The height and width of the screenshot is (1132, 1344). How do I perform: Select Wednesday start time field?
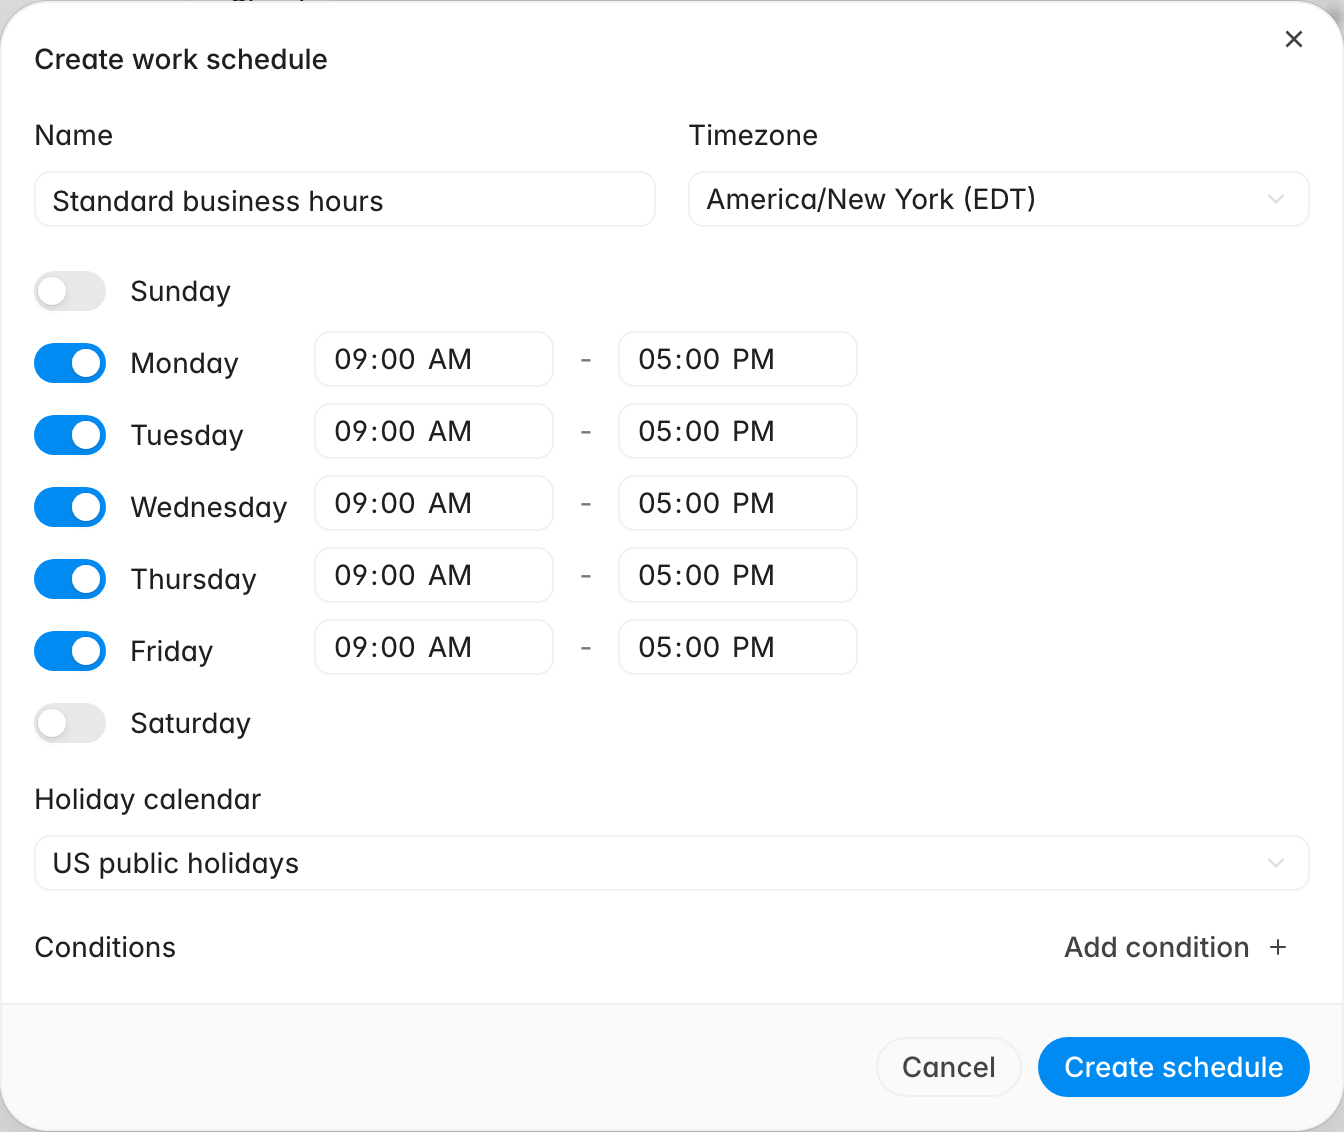(434, 503)
